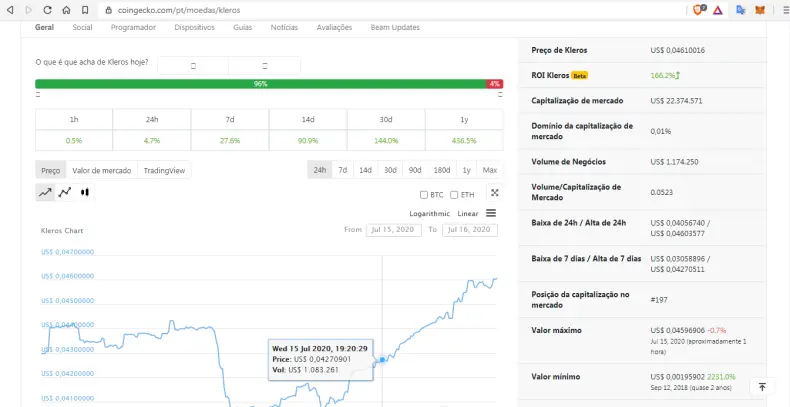
Task: Vote negative with right sentiment button
Action: 265,65
